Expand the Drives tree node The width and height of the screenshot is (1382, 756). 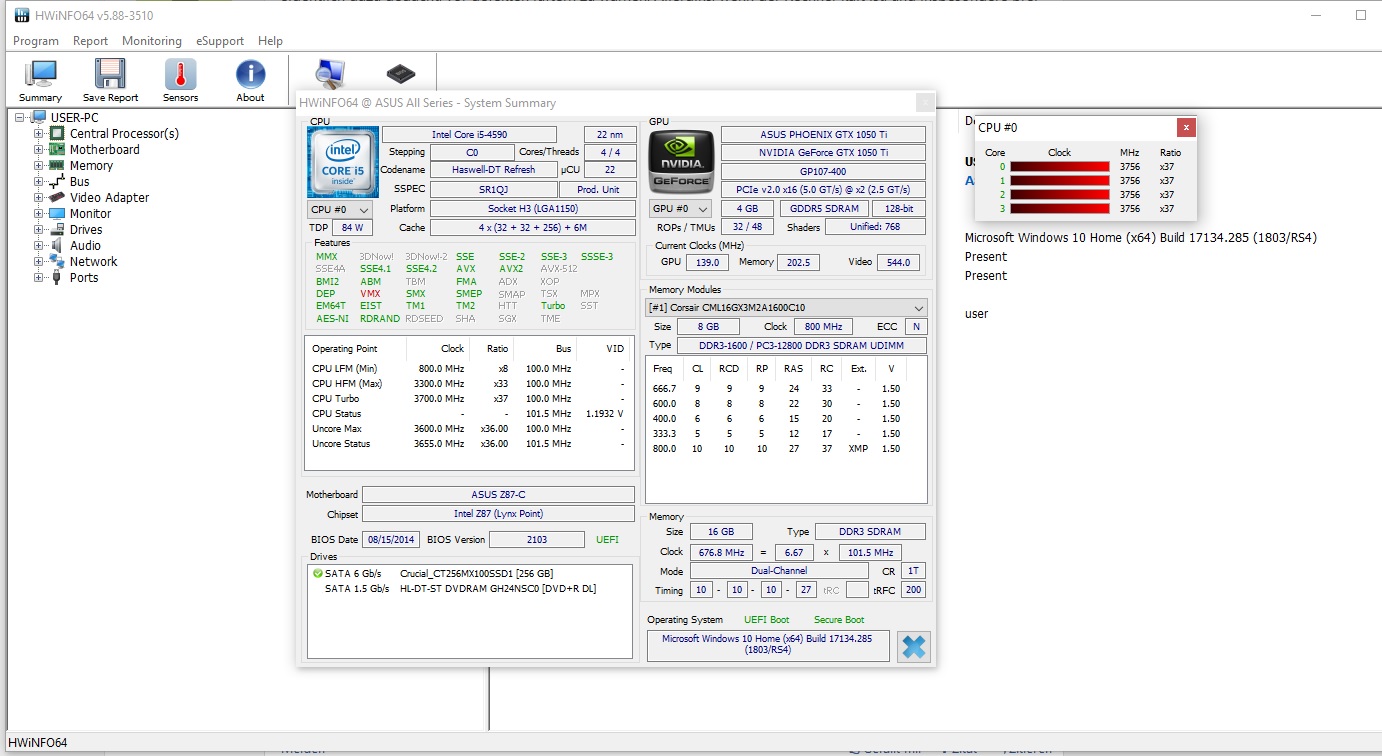coord(39,229)
